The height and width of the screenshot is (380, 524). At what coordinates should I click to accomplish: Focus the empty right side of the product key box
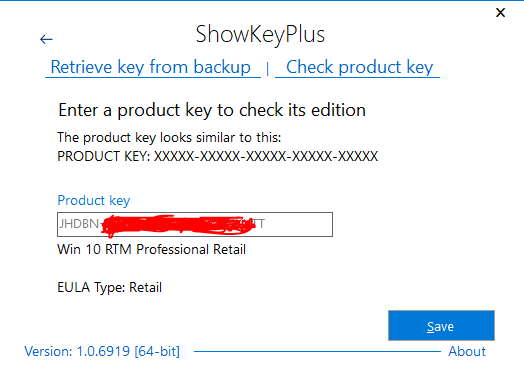point(298,224)
